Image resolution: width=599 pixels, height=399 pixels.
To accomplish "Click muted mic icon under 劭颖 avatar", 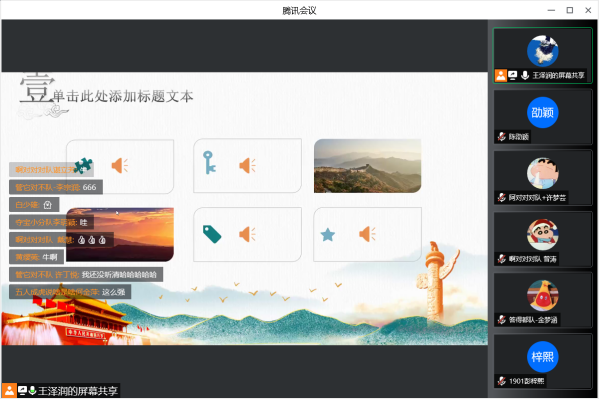I will [502, 136].
